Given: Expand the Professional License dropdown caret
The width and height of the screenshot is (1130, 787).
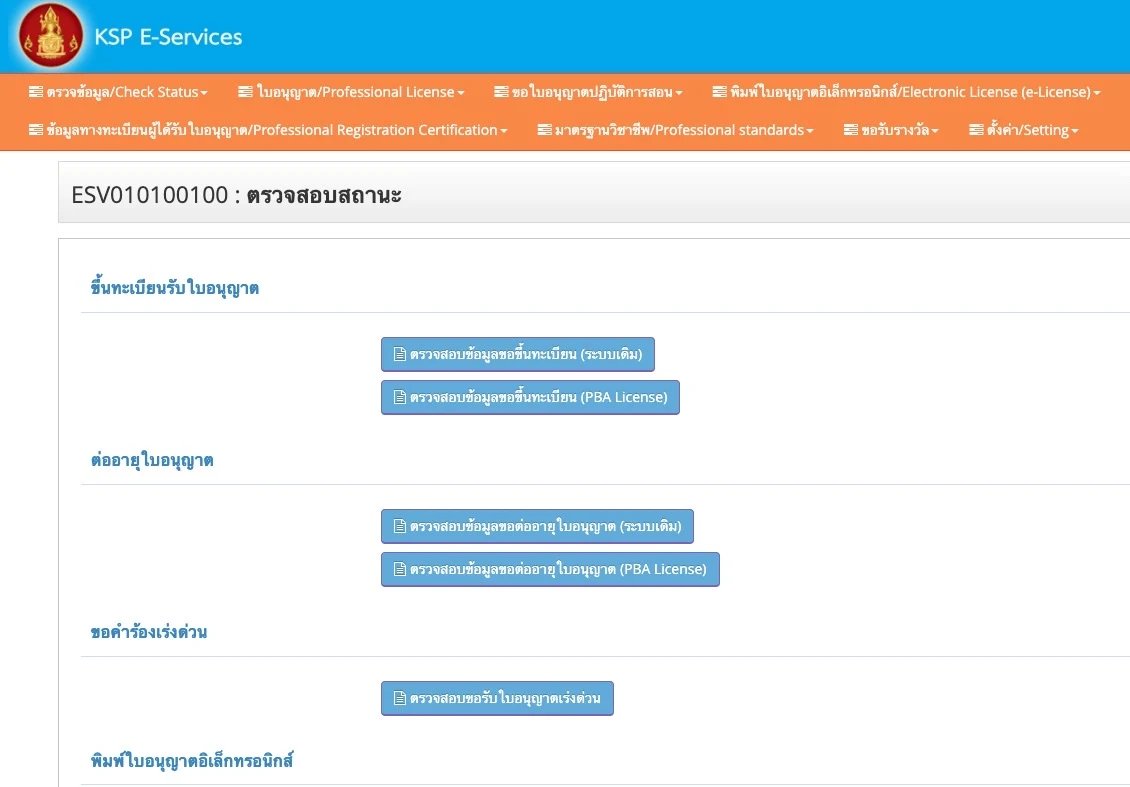Looking at the screenshot, I should point(461,93).
